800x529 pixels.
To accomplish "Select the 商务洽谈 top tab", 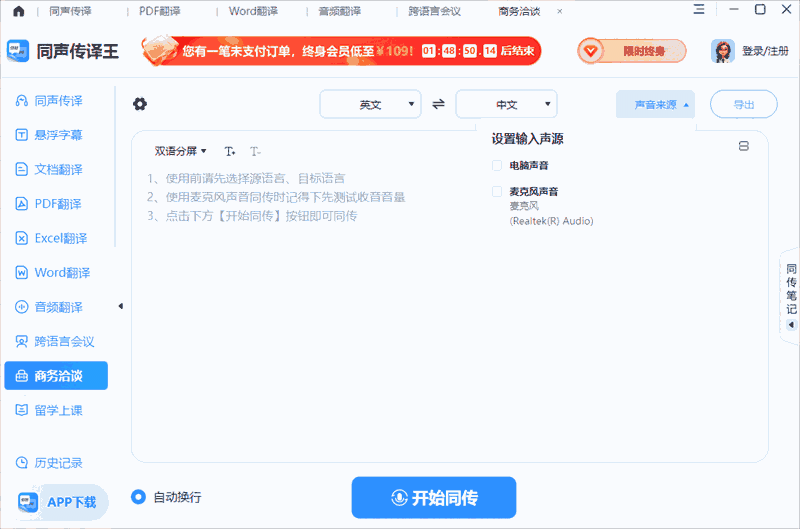I will [x=519, y=11].
